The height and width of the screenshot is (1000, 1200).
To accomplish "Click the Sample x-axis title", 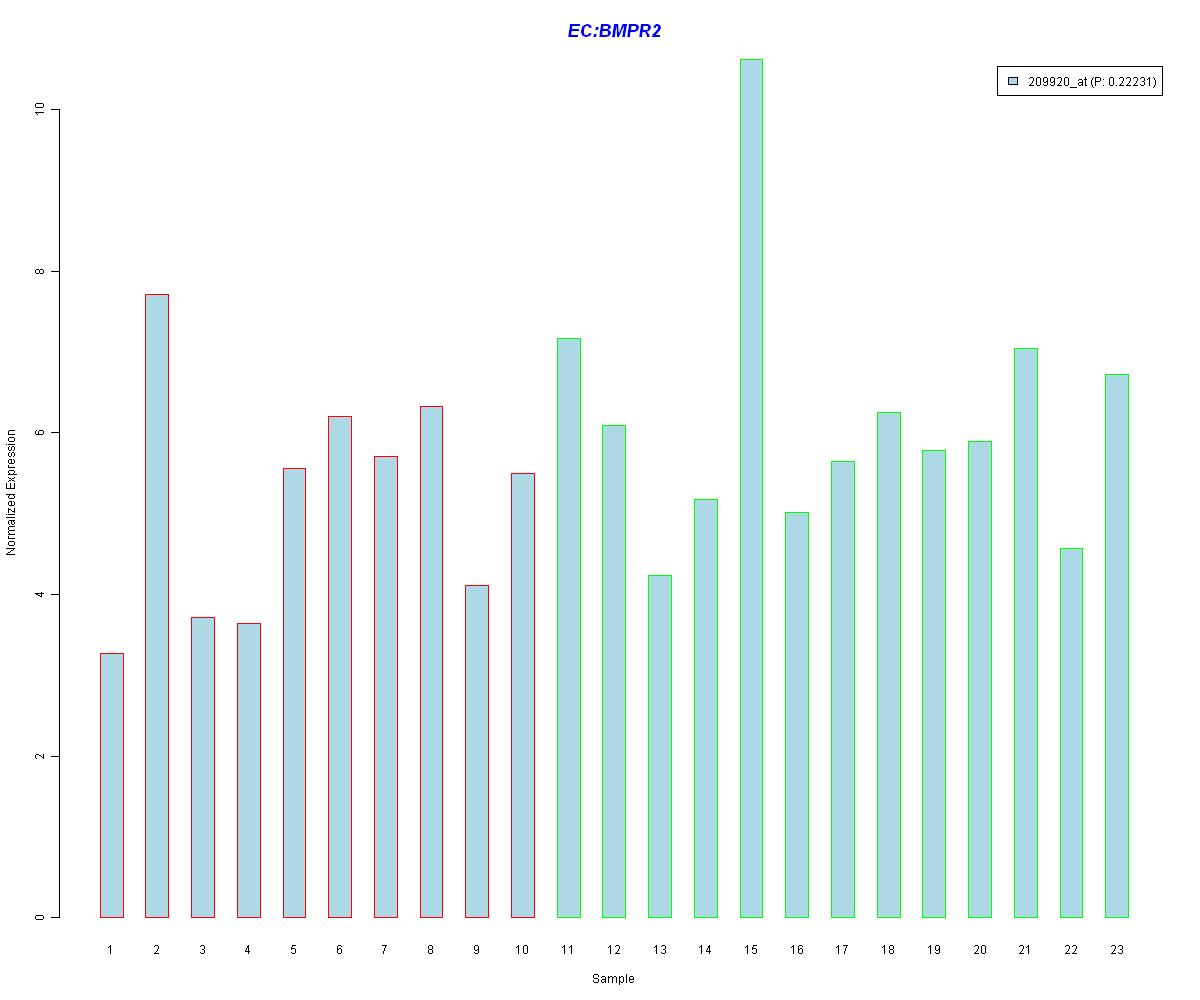I will (613, 979).
